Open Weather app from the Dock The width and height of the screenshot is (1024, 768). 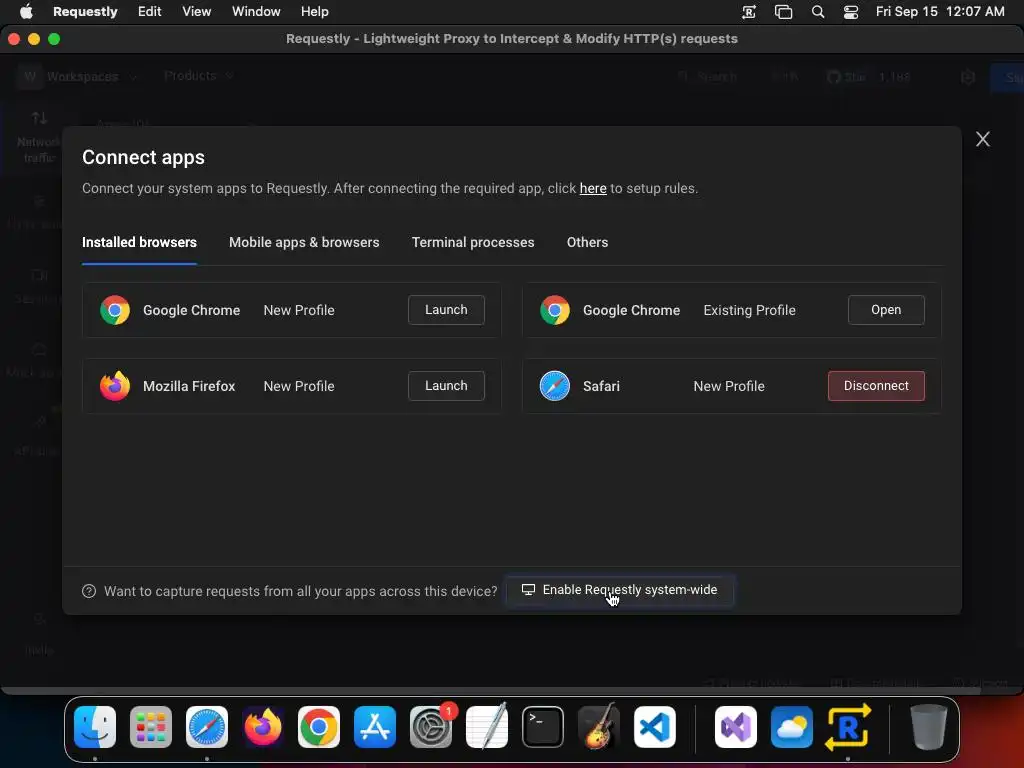[792, 727]
